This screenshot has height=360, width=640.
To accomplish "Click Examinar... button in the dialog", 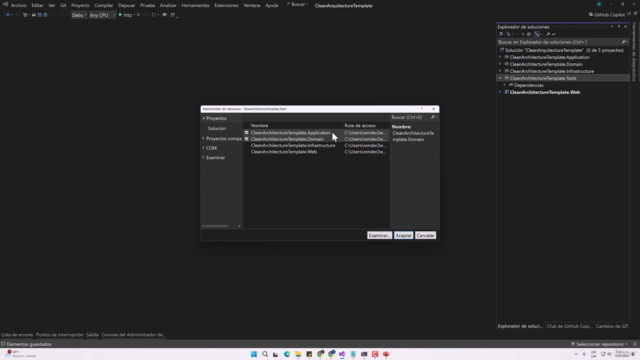I will click(x=379, y=236).
